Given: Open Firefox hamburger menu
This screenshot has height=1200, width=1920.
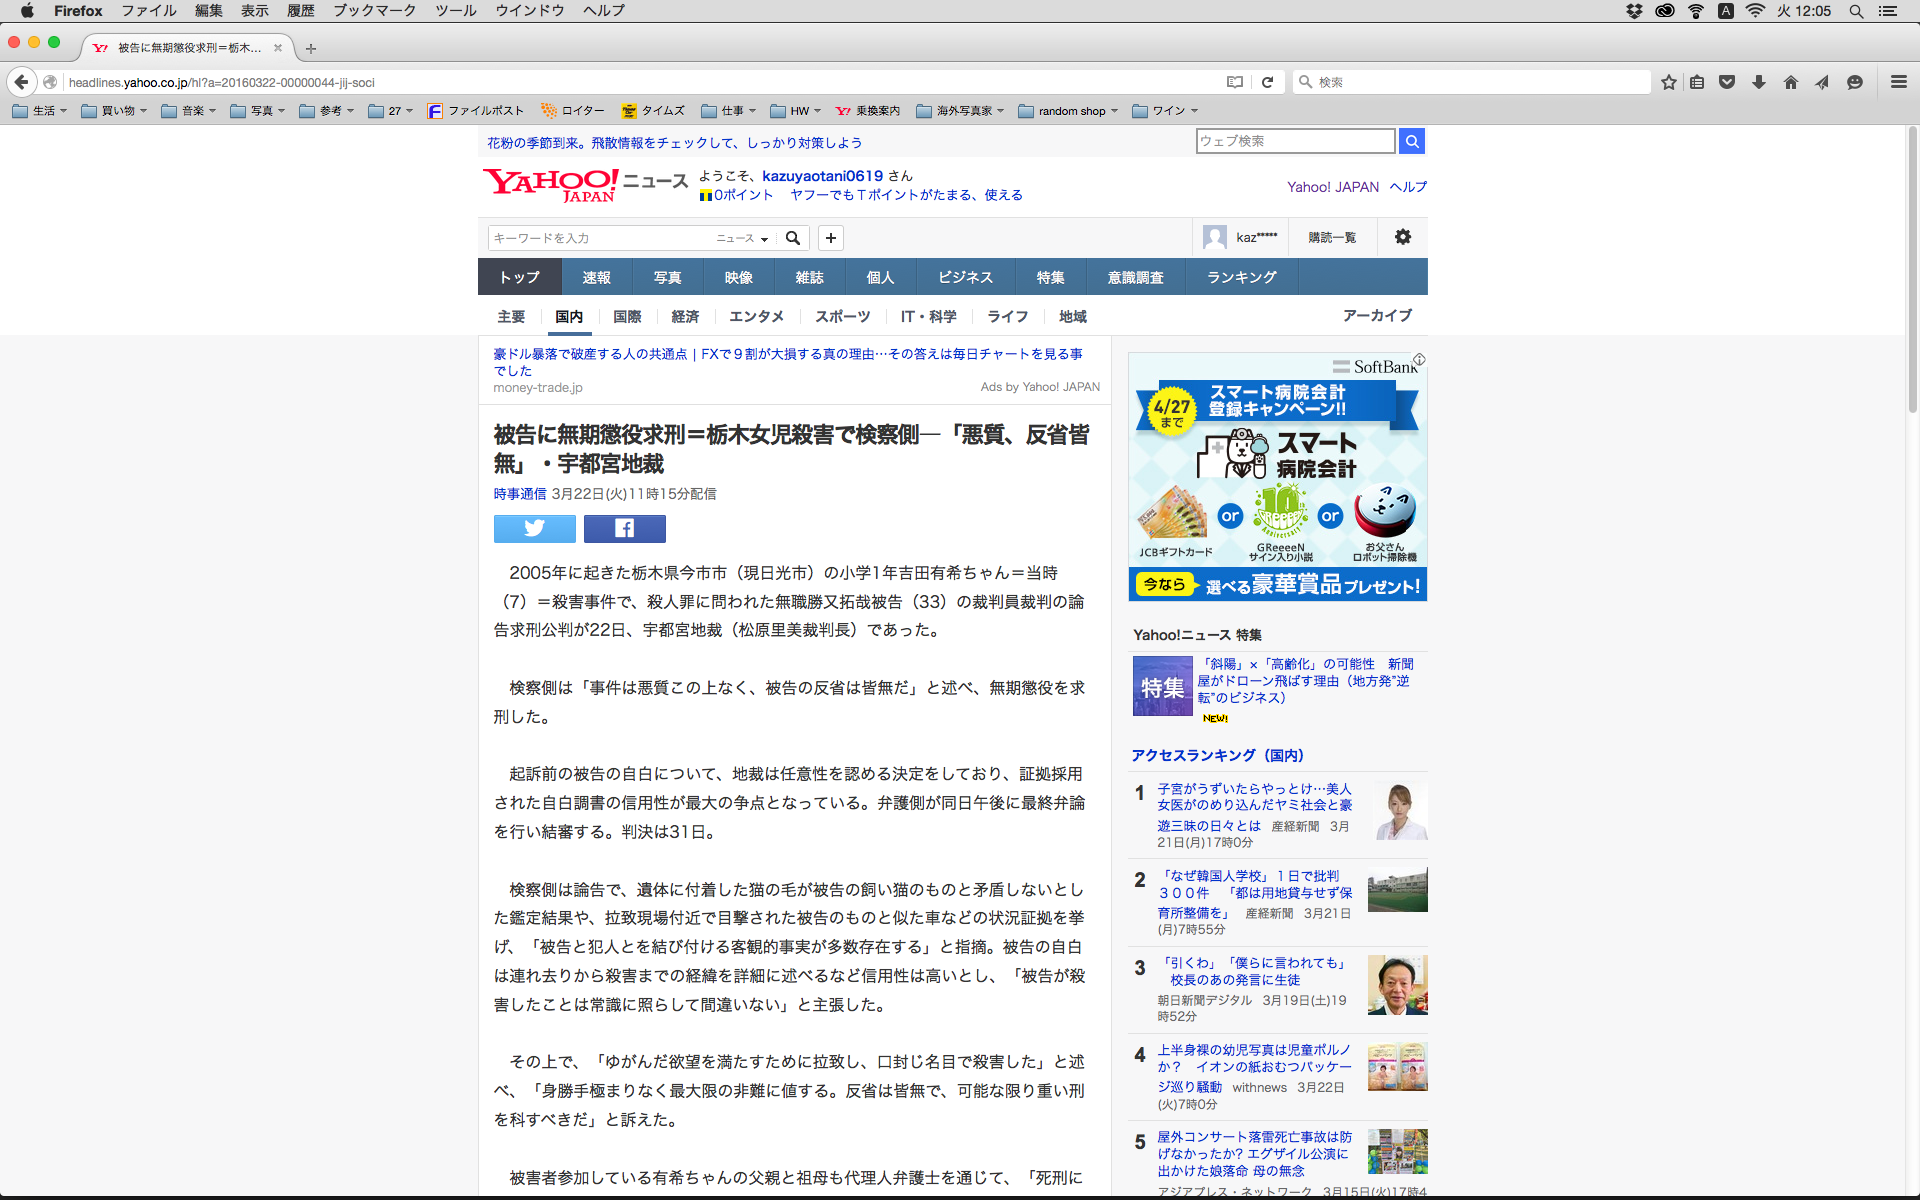Looking at the screenshot, I should [x=1898, y=82].
